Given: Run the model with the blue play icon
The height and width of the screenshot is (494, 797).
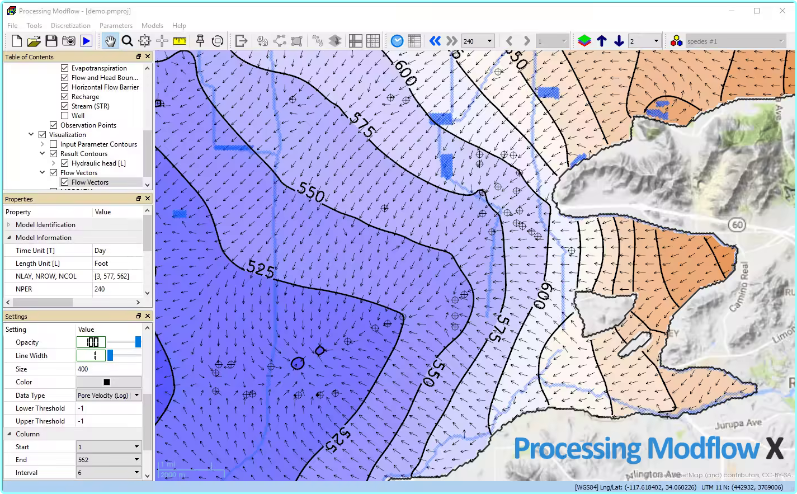Looking at the screenshot, I should coord(86,41).
